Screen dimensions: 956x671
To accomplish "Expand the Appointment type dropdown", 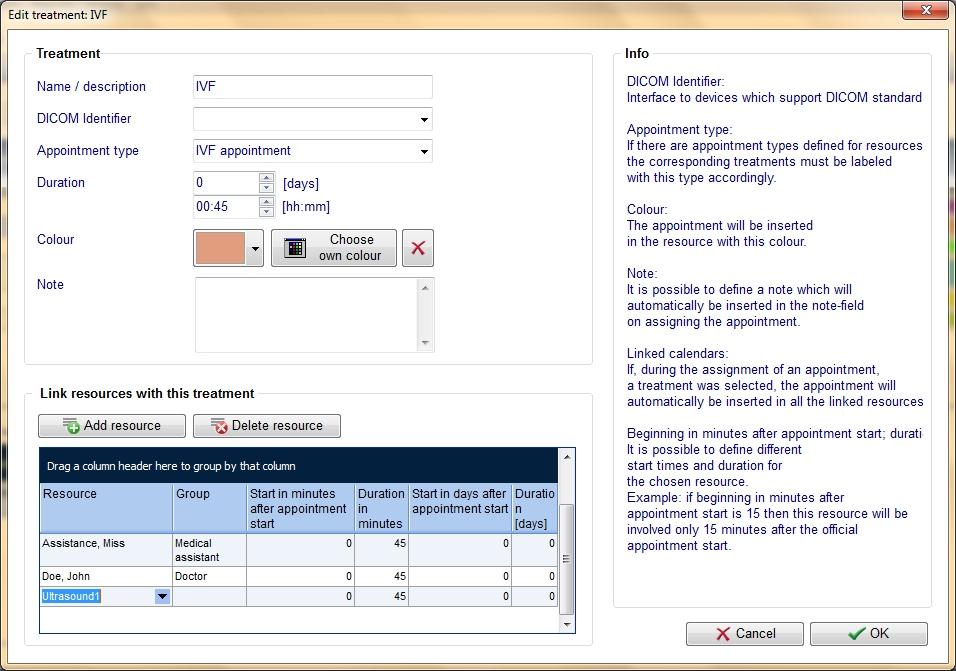I will click(x=424, y=151).
